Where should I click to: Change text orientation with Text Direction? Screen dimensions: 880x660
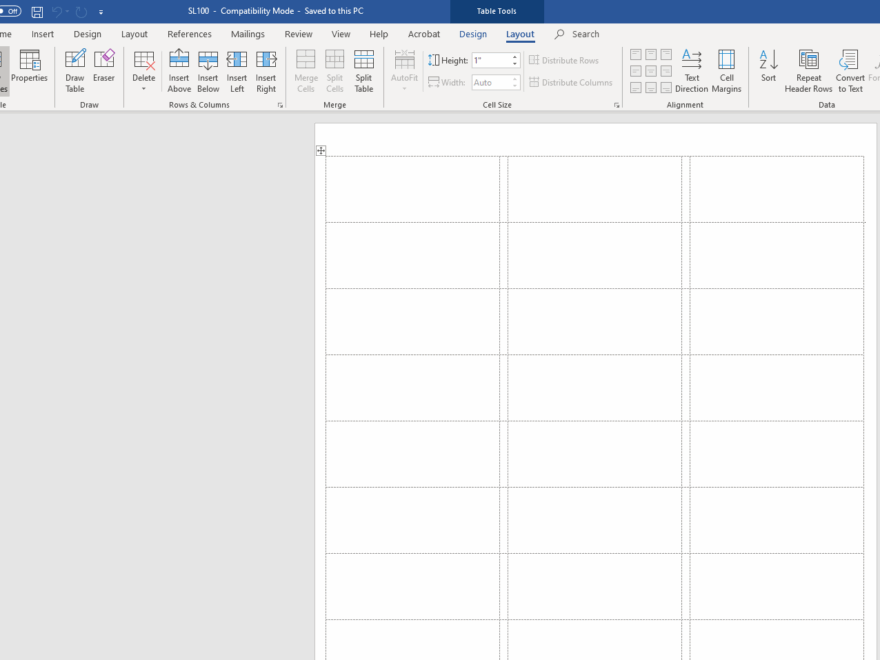[691, 70]
